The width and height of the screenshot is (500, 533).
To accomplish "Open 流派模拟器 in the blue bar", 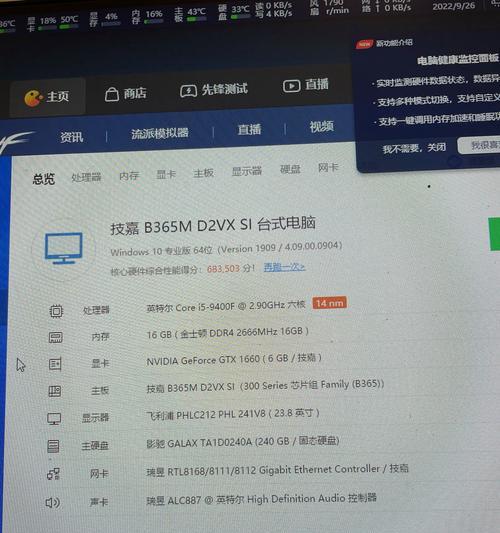I will tap(160, 133).
